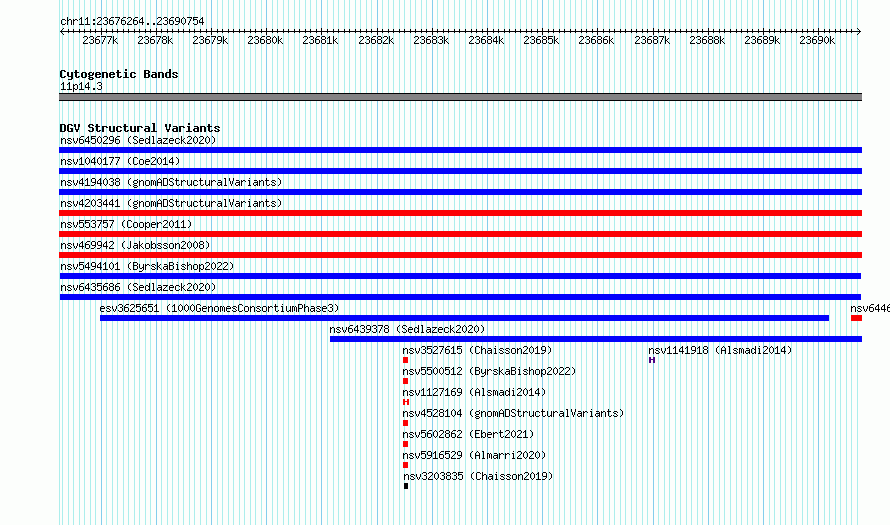Click the blue bar under nsv1040177

click(460, 171)
